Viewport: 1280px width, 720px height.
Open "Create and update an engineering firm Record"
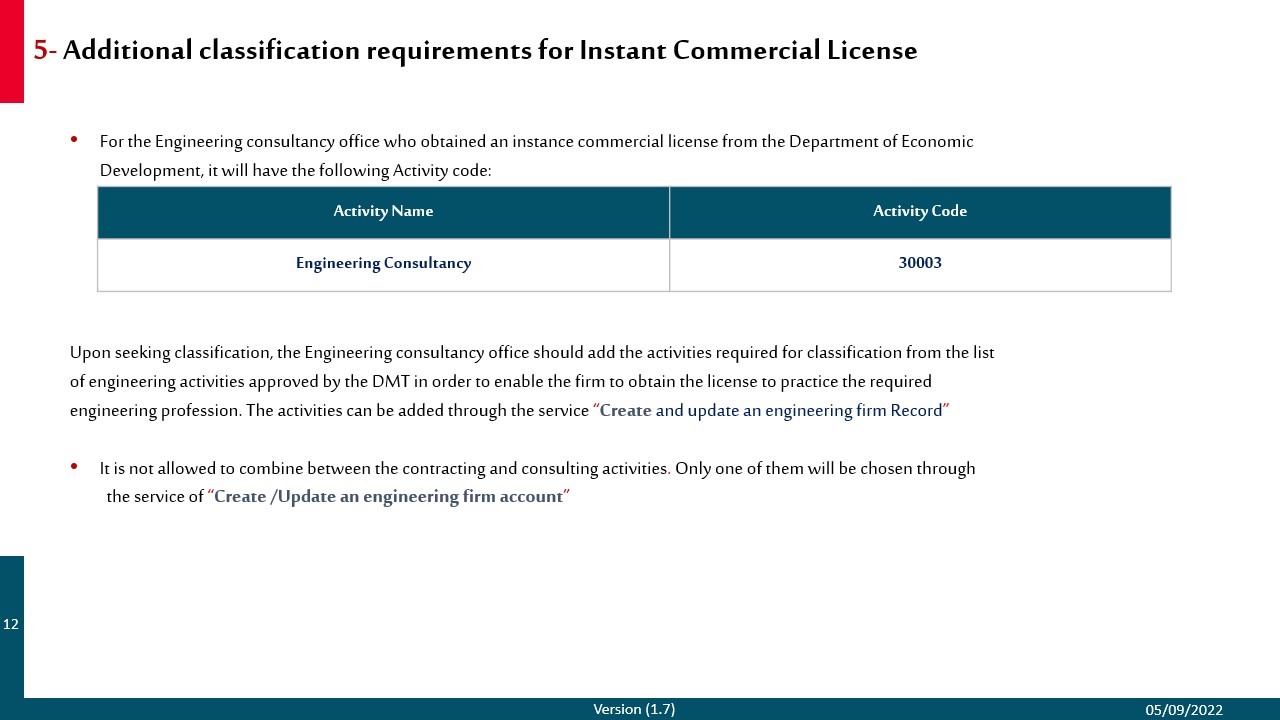click(x=770, y=411)
